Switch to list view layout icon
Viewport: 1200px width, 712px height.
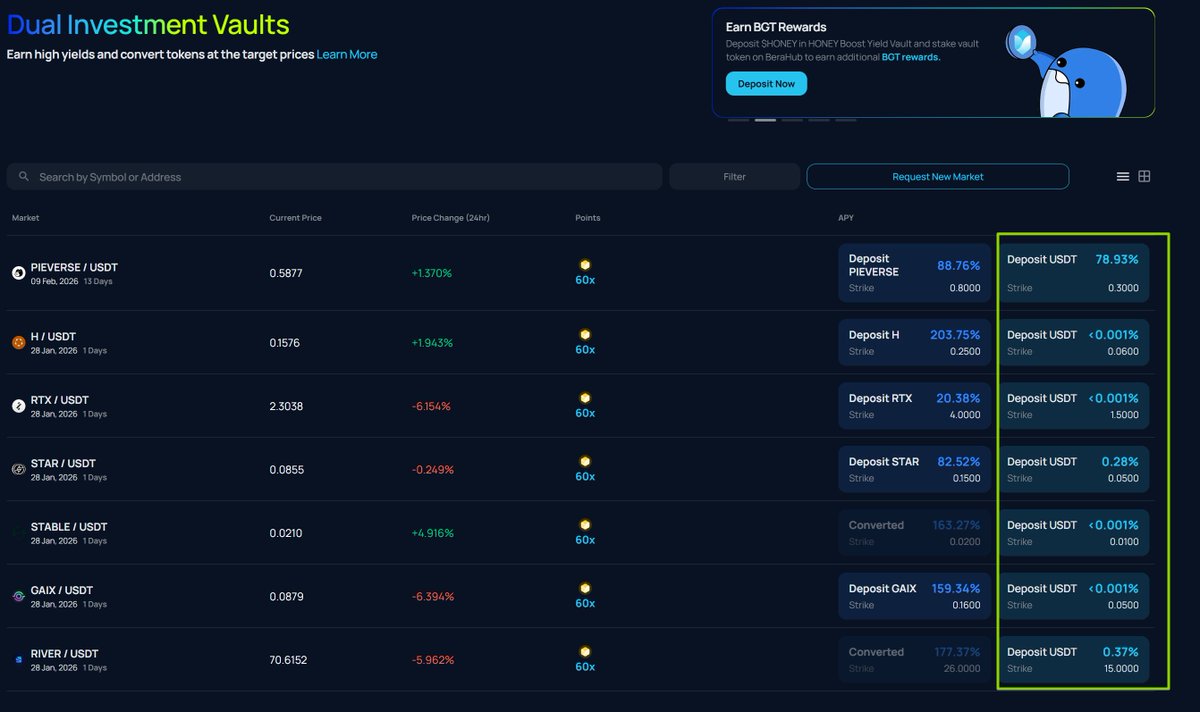[1123, 177]
